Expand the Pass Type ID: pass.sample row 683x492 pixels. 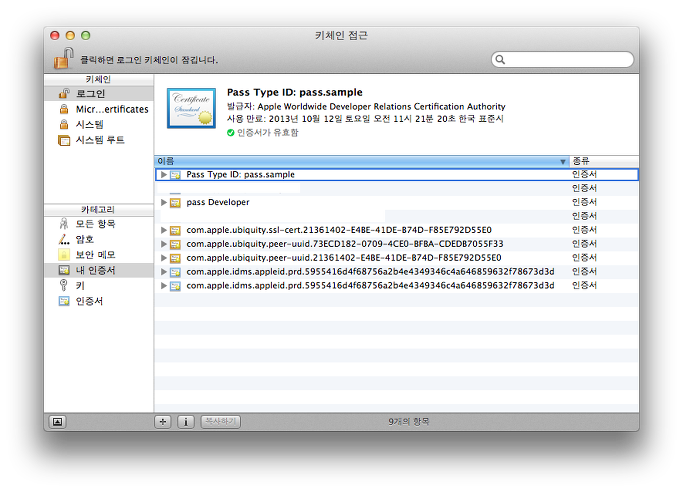click(164, 175)
